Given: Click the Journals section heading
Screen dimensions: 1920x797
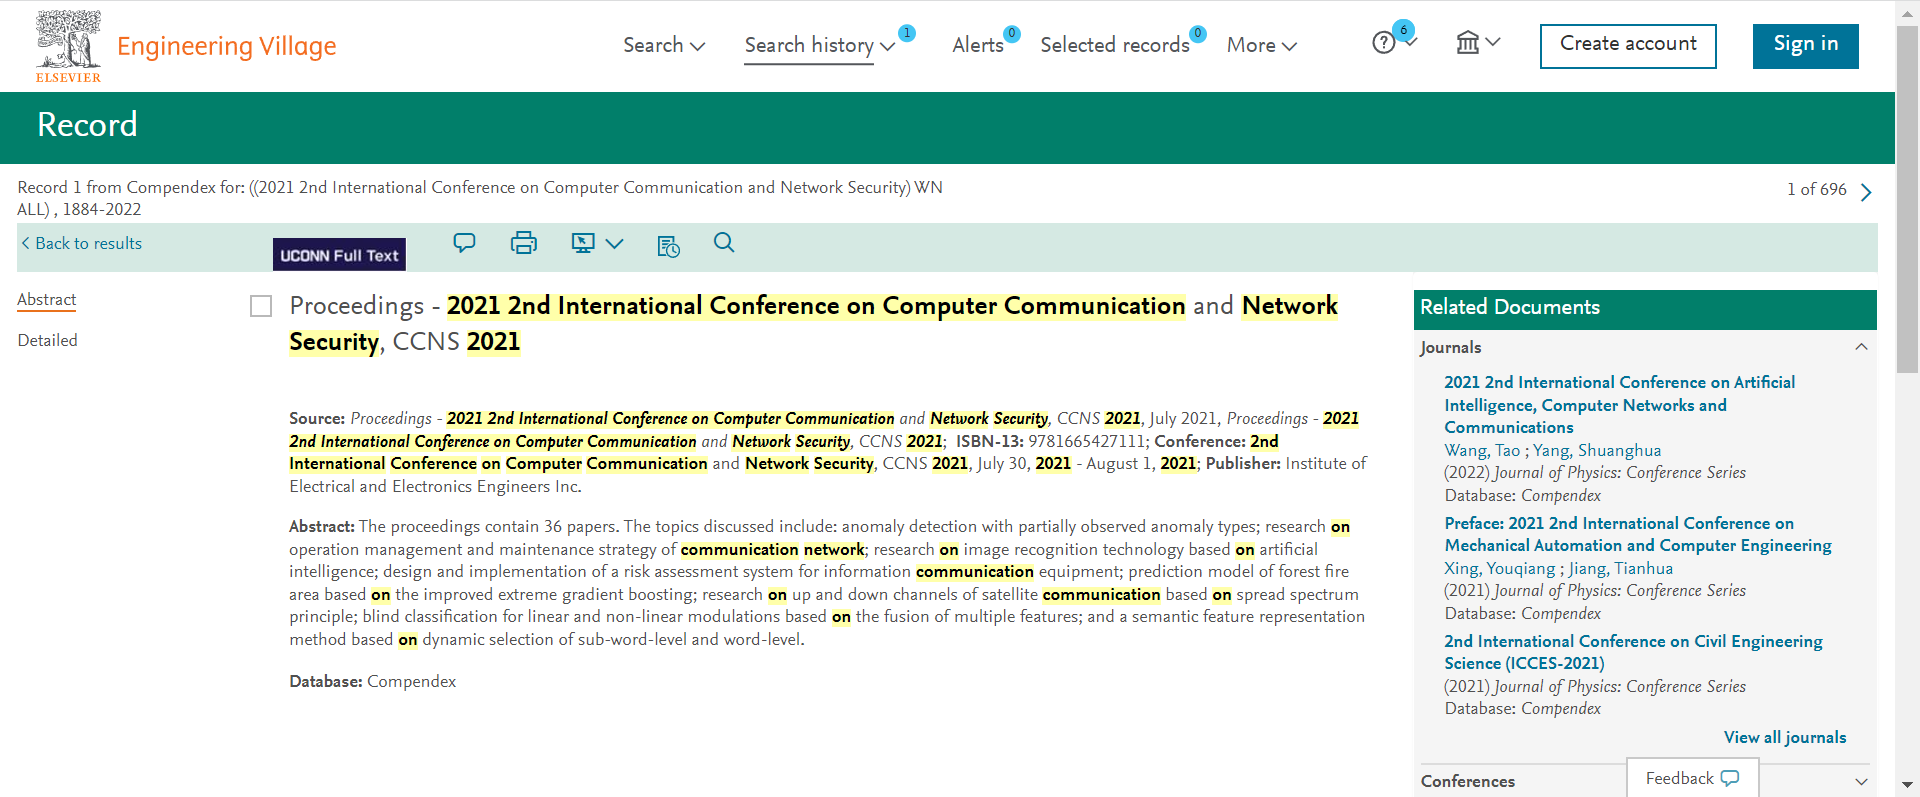Looking at the screenshot, I should click(1450, 347).
